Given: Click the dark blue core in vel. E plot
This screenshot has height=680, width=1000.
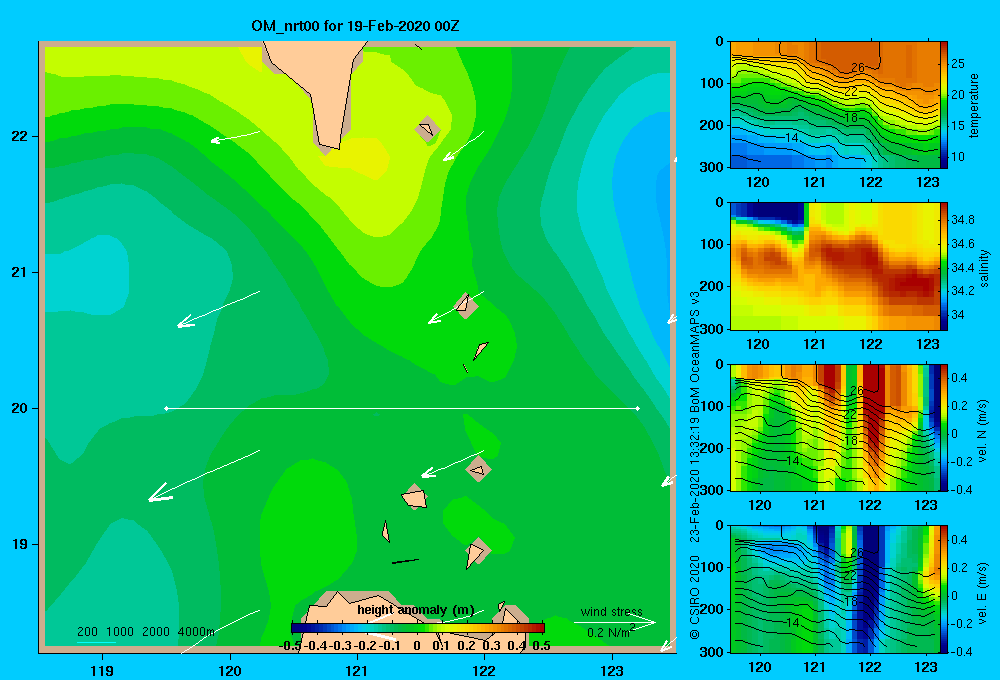Looking at the screenshot, I should (x=870, y=587).
